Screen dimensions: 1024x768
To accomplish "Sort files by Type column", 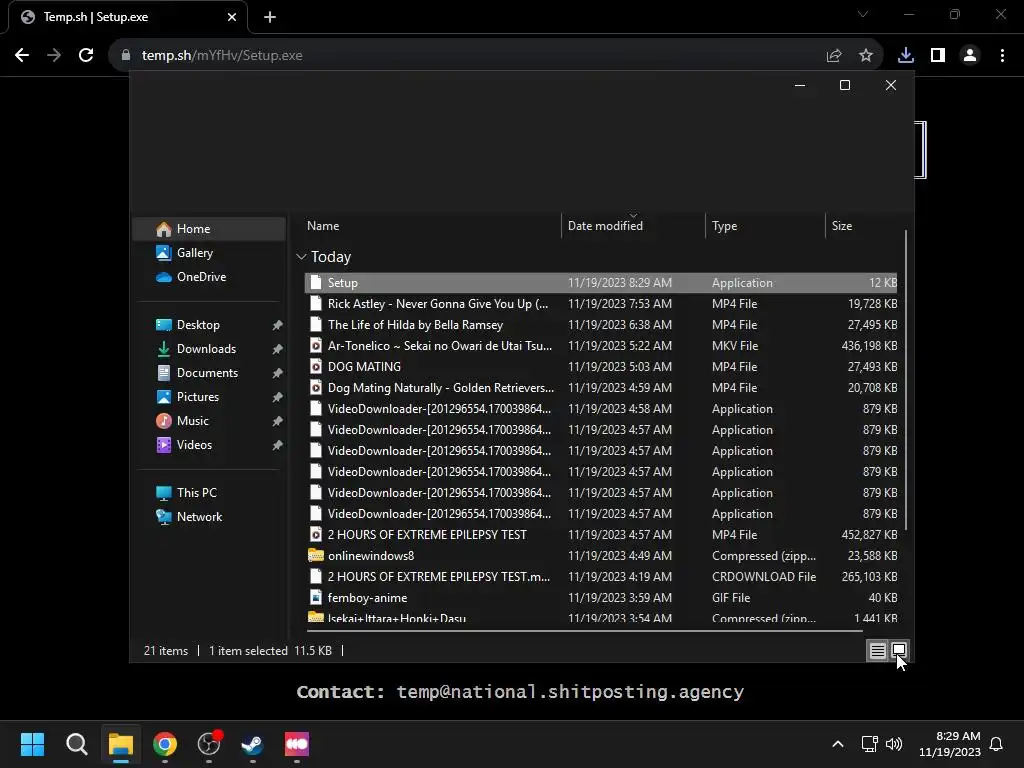I will (x=765, y=226).
